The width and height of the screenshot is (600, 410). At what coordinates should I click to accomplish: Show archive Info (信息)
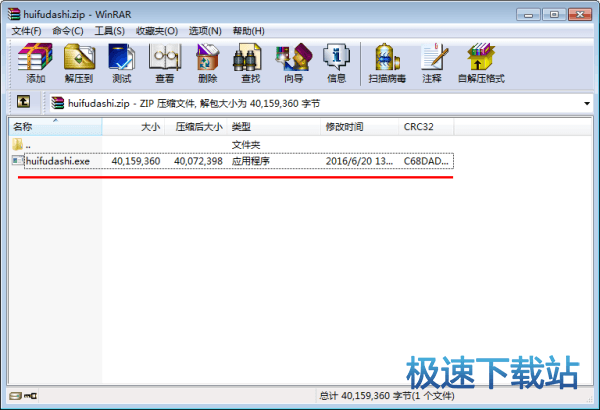(336, 57)
